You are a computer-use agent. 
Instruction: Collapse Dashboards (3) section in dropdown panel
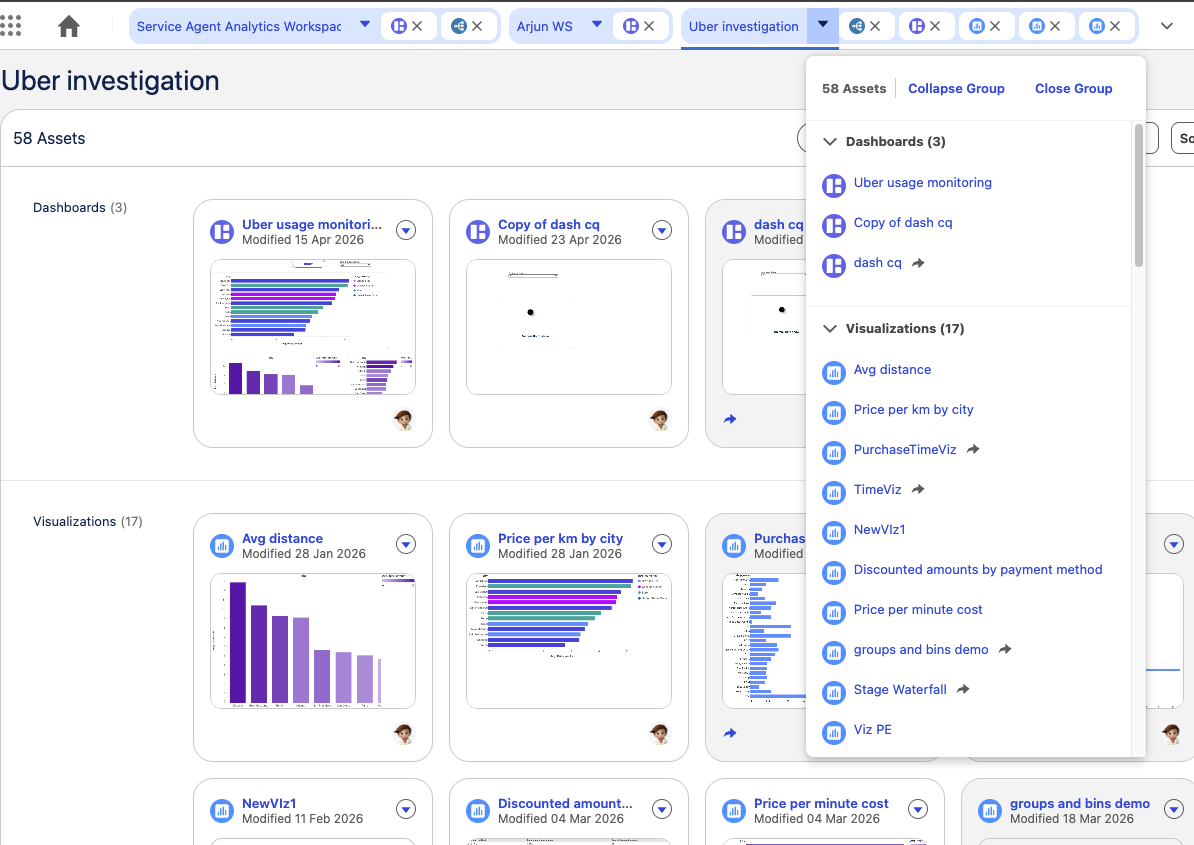pyautogui.click(x=830, y=142)
